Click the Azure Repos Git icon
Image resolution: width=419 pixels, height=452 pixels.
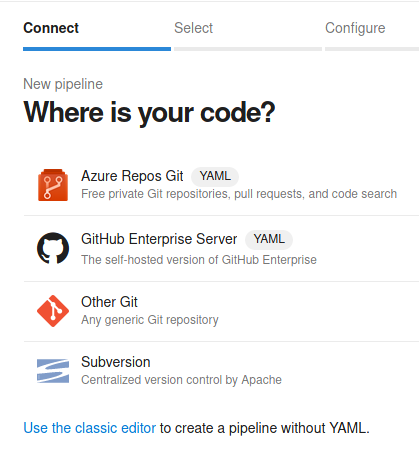(53, 185)
